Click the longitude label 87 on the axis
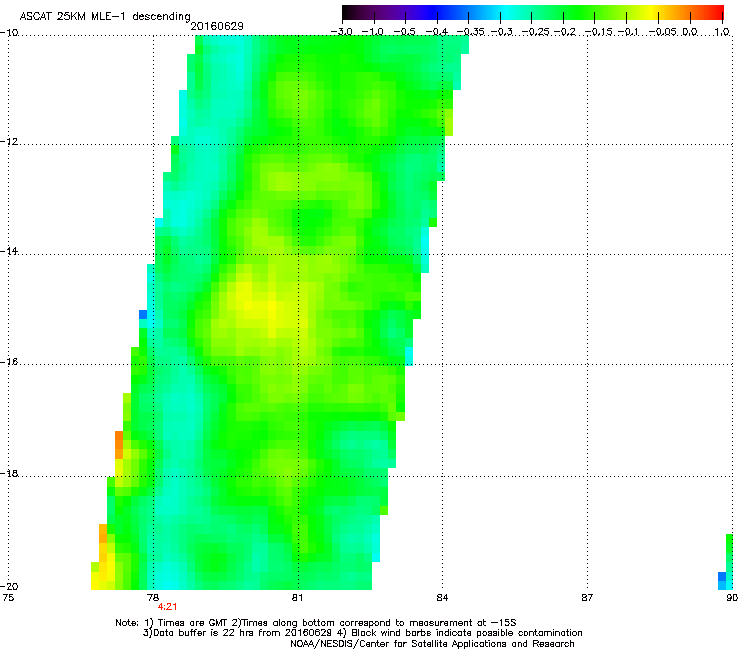Screen dimensions: 740x650 coord(587,598)
